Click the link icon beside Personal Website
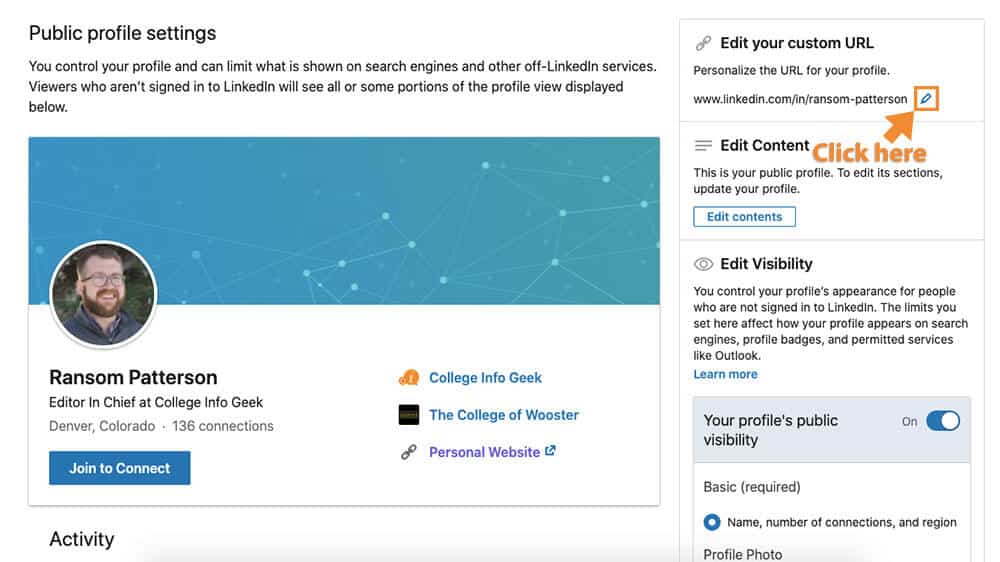The image size is (1000, 562). click(409, 452)
